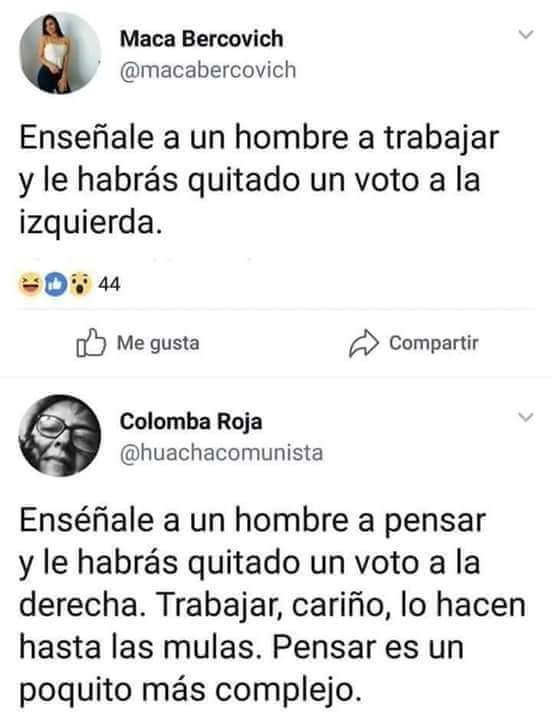This screenshot has width=552, height=719.
Task: Open Colomba Roja's profile picture
Action: (60, 436)
